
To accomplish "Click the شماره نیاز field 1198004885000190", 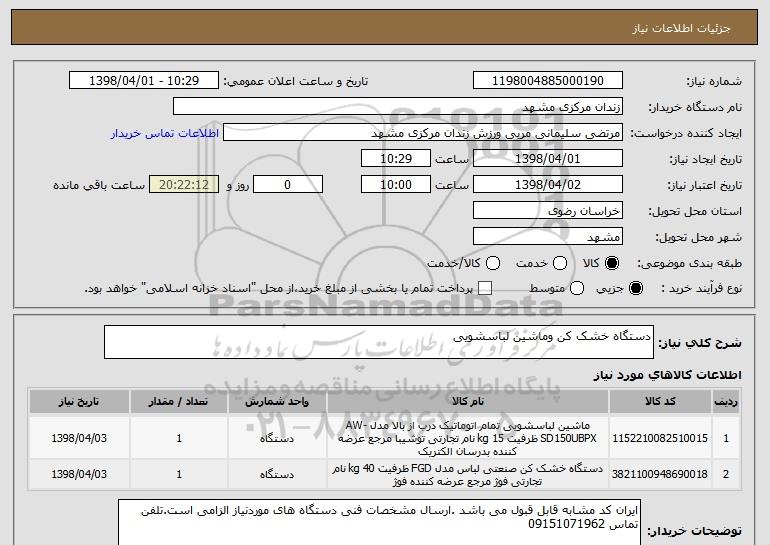I will (x=548, y=81).
